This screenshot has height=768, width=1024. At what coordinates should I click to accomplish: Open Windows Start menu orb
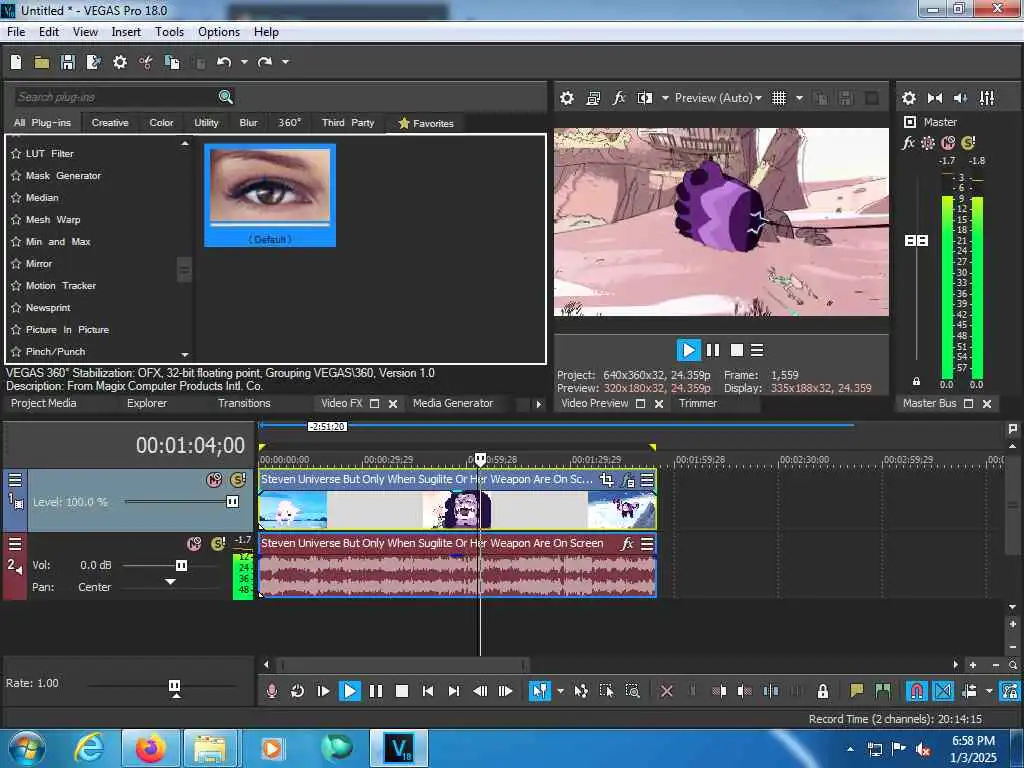tap(27, 748)
